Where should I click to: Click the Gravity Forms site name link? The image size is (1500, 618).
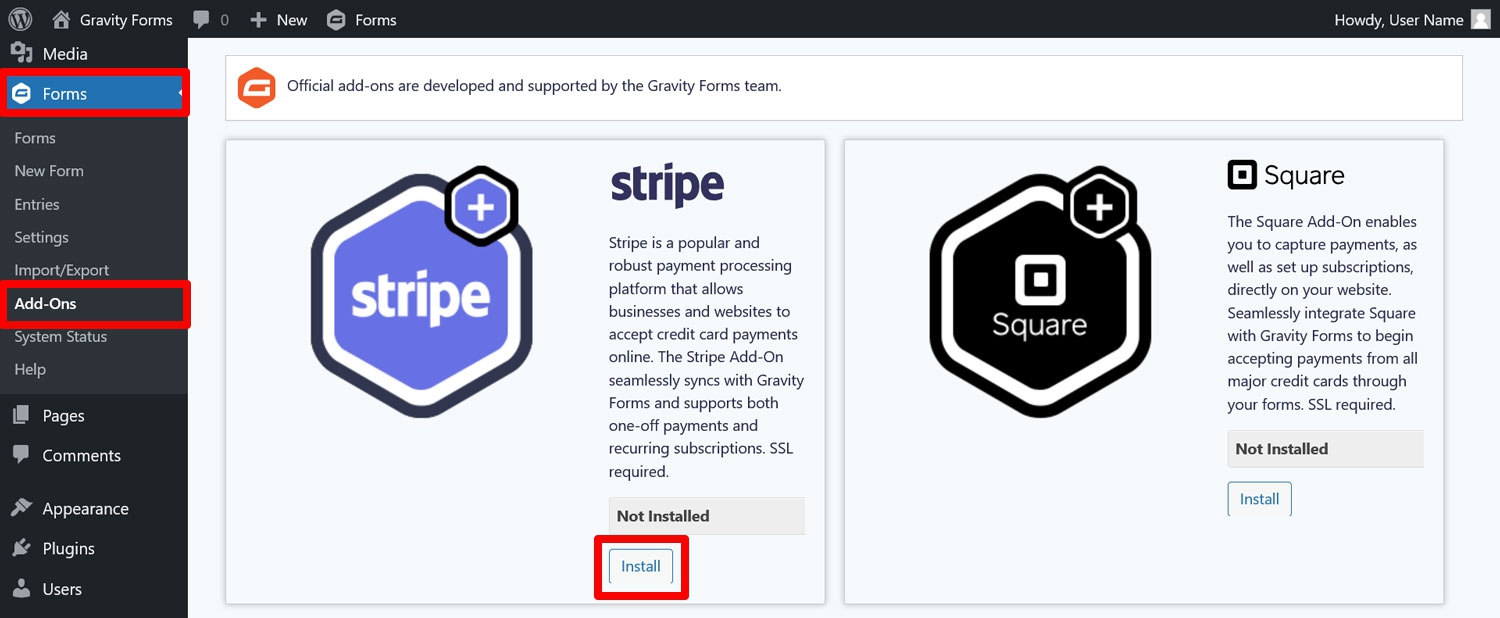126,20
